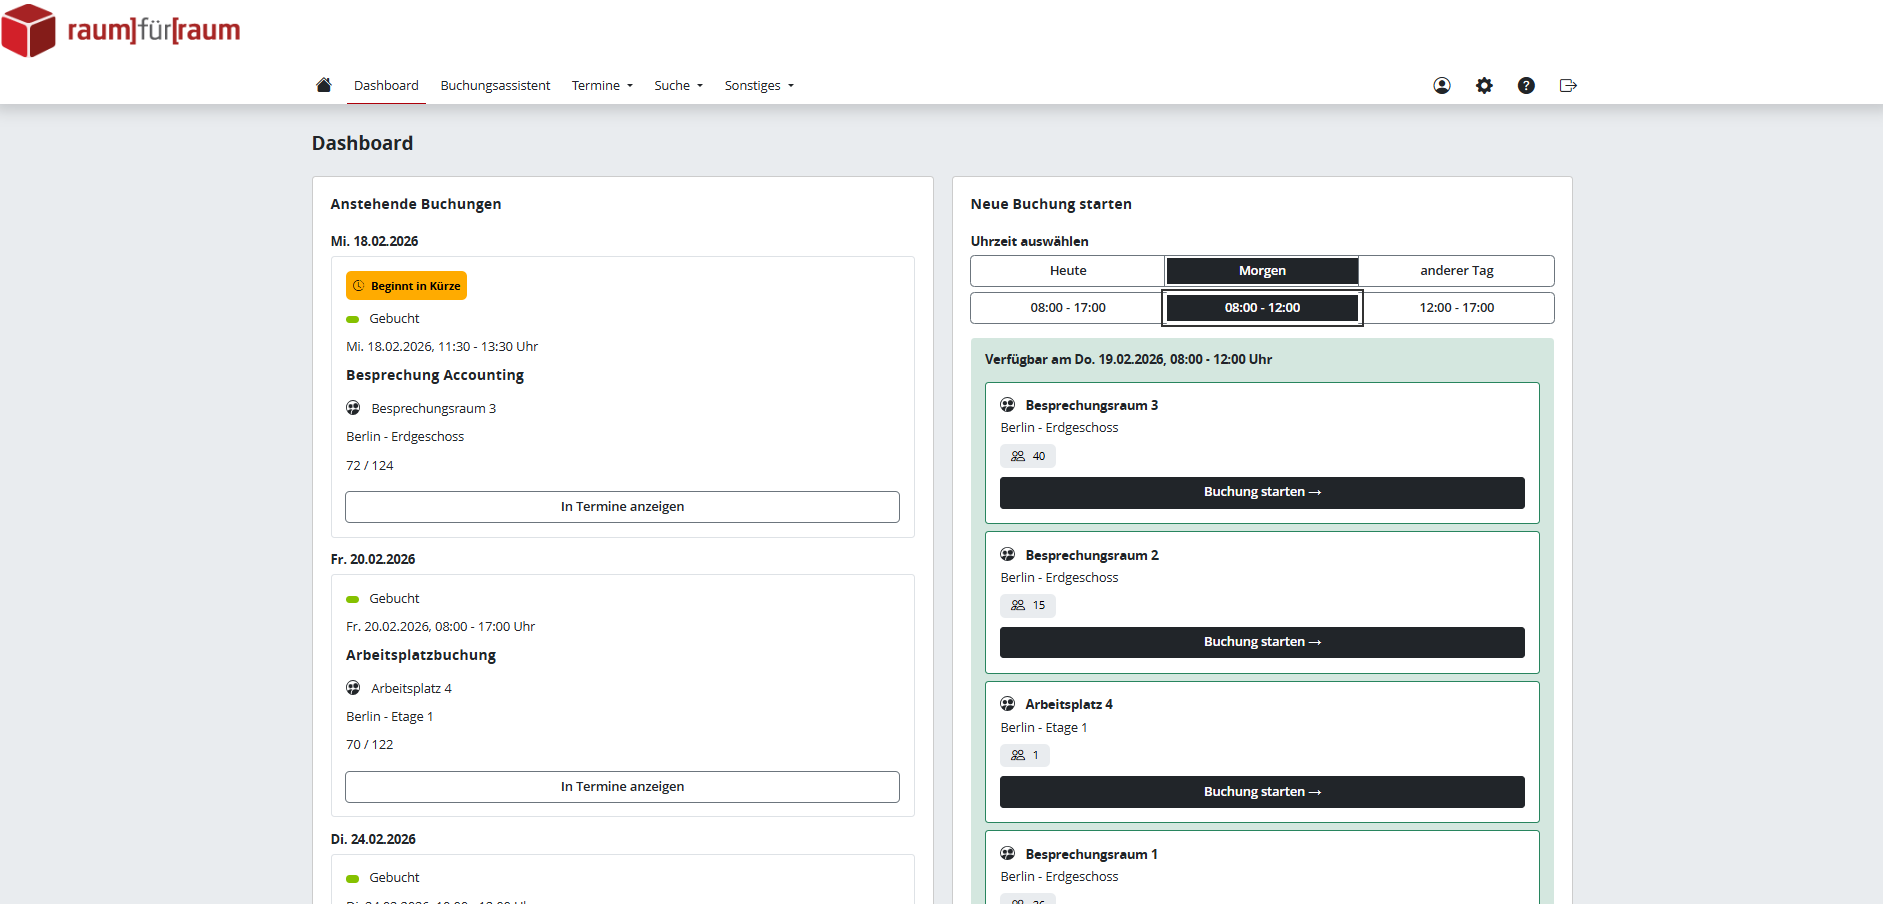Click capacity 40 people badge

pyautogui.click(x=1028, y=456)
